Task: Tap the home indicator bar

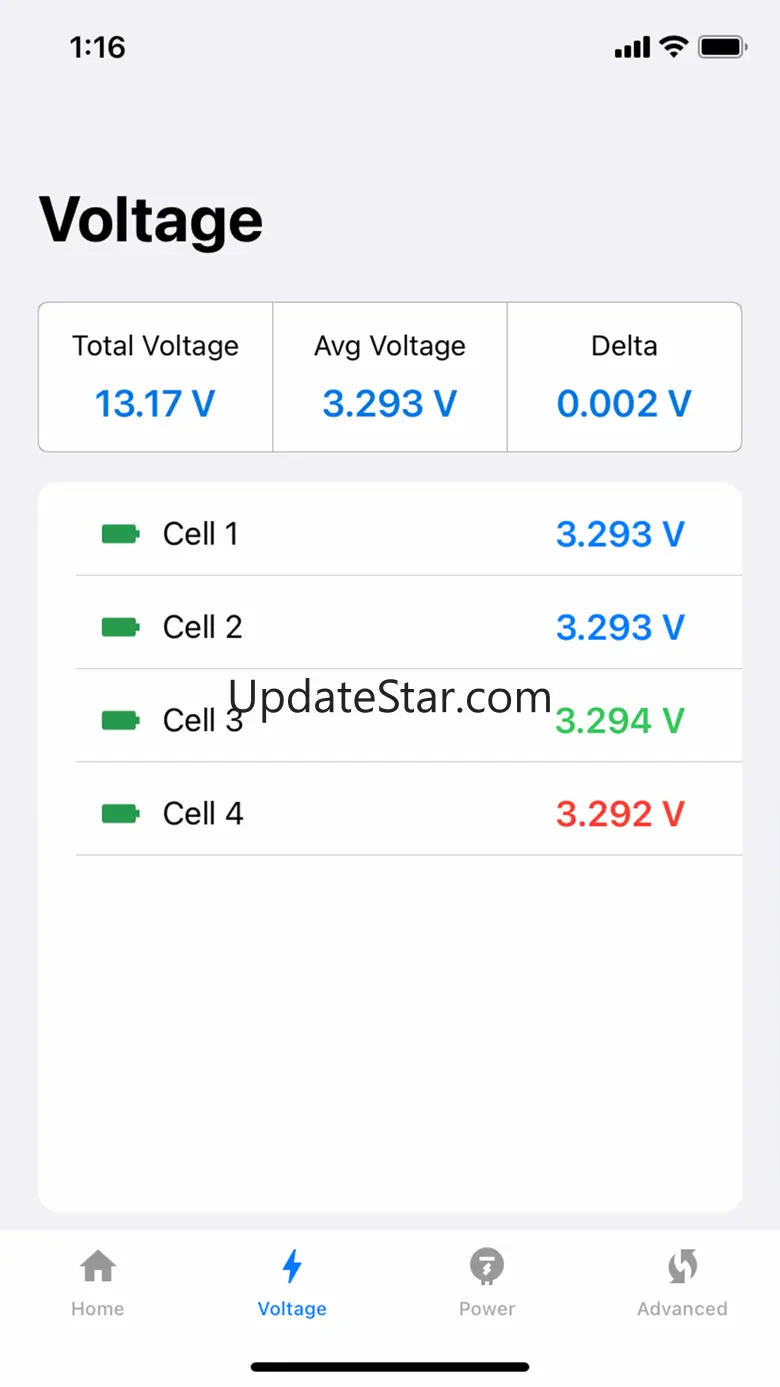Action: pos(390,1366)
